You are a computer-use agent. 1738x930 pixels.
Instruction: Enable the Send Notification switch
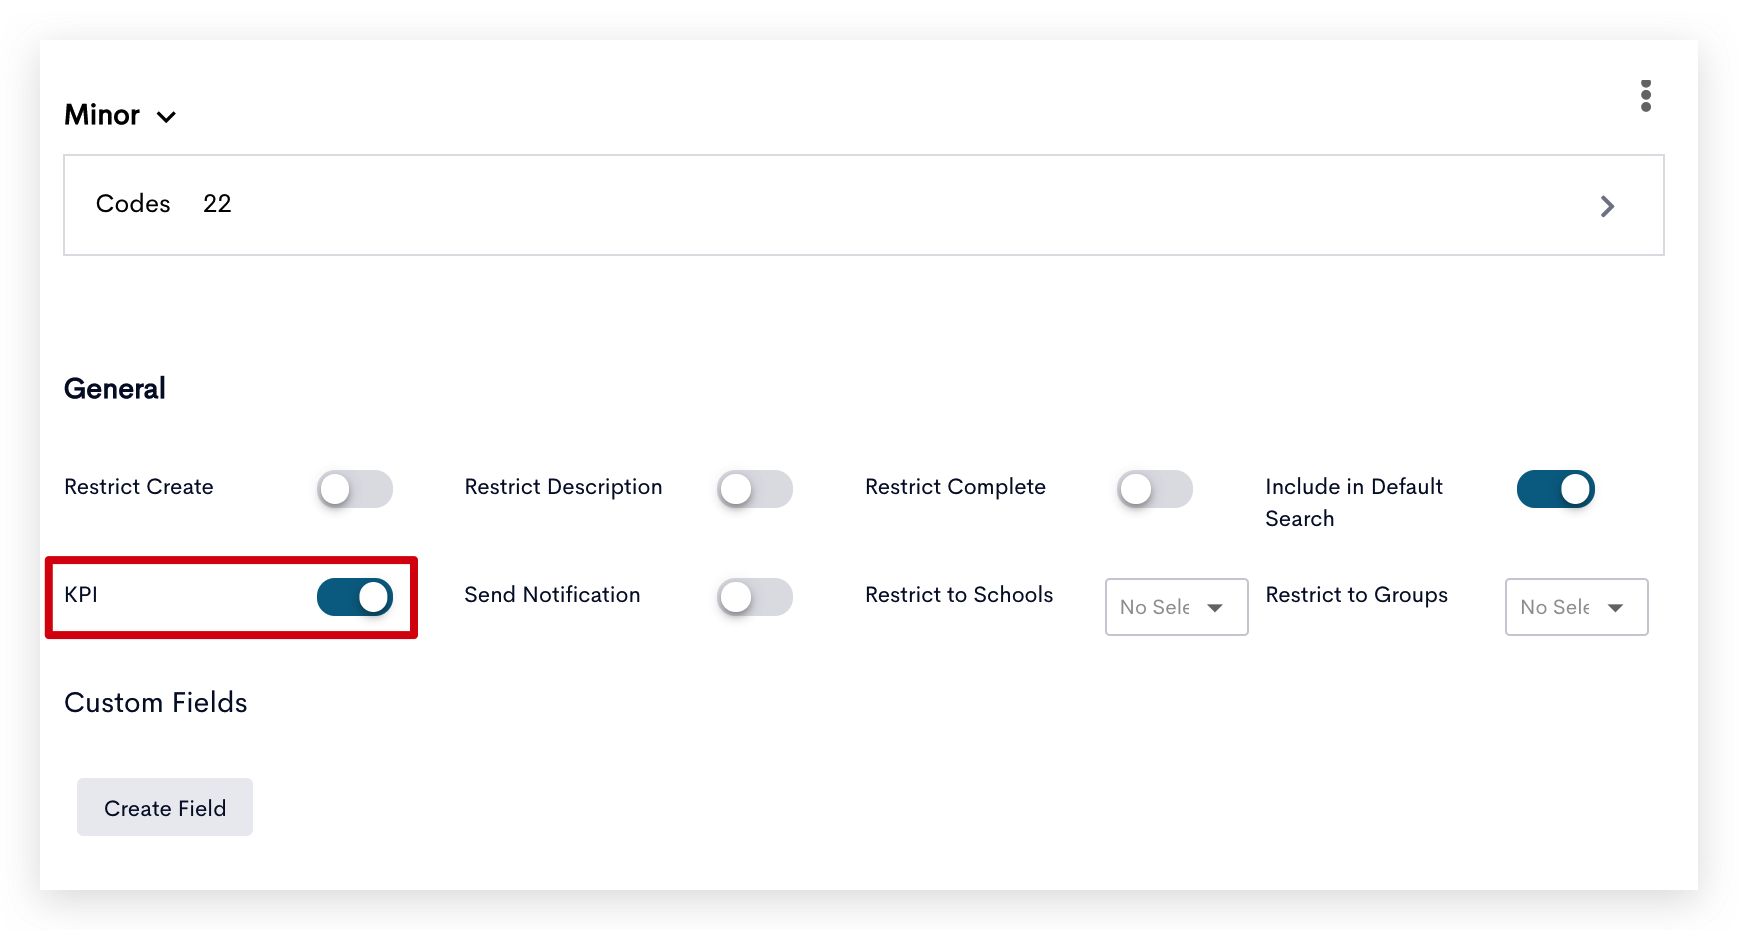755,597
